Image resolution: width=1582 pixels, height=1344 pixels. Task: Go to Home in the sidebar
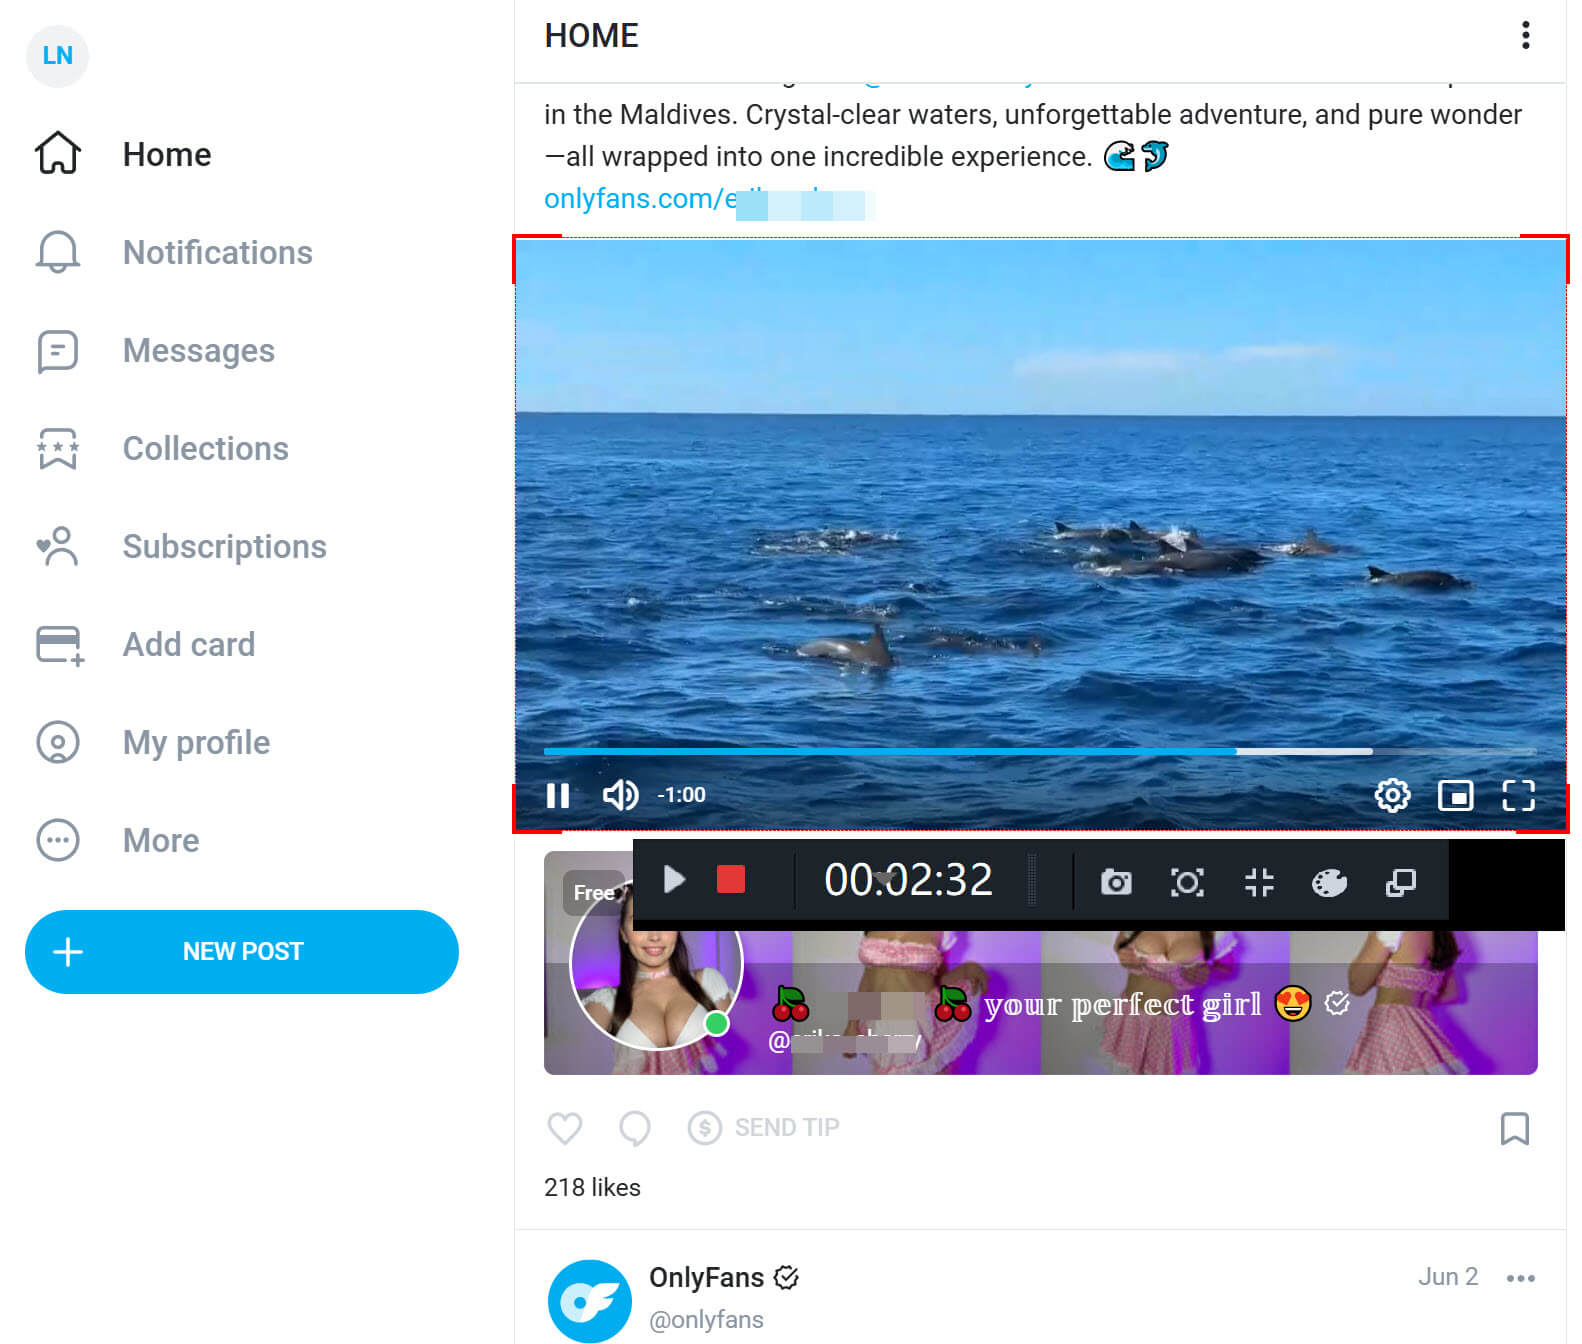[x=166, y=154]
